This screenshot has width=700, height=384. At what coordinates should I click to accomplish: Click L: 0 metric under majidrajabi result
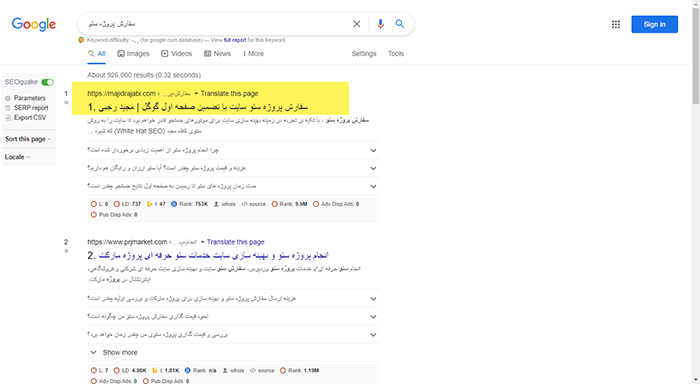pyautogui.click(x=100, y=204)
